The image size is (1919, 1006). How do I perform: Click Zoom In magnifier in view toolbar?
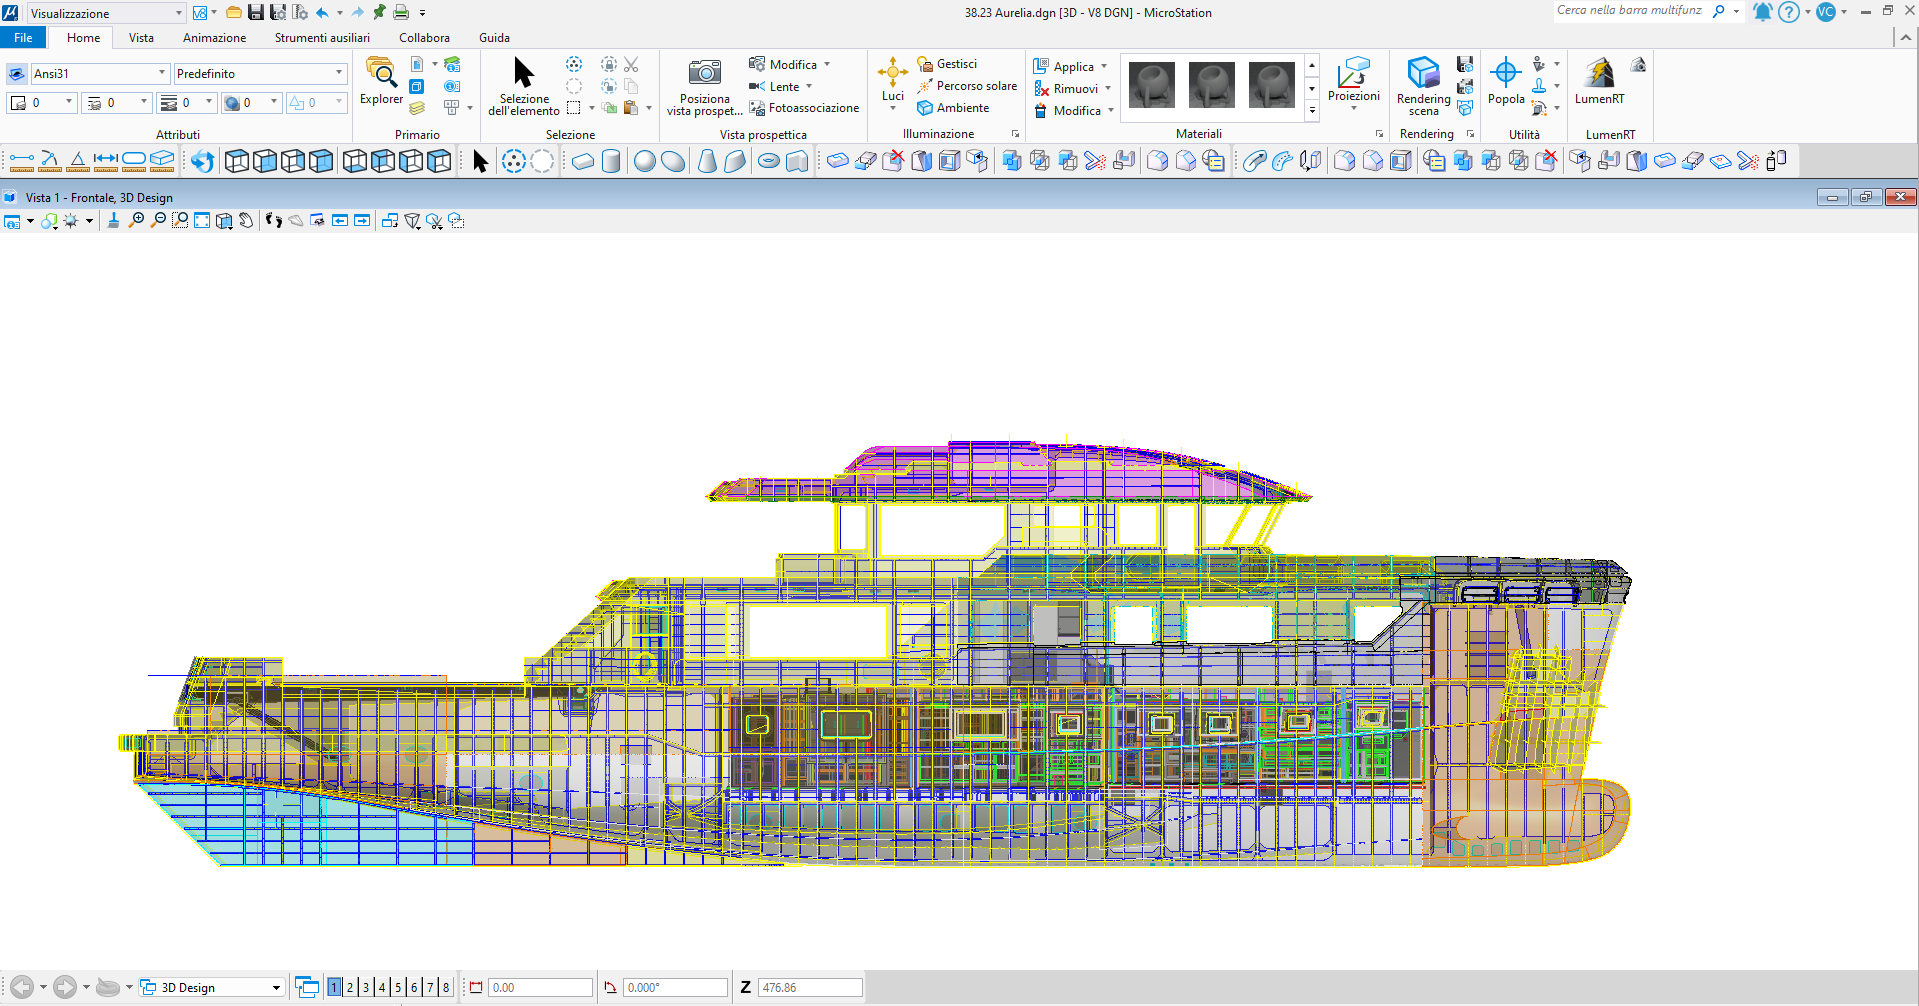click(137, 221)
